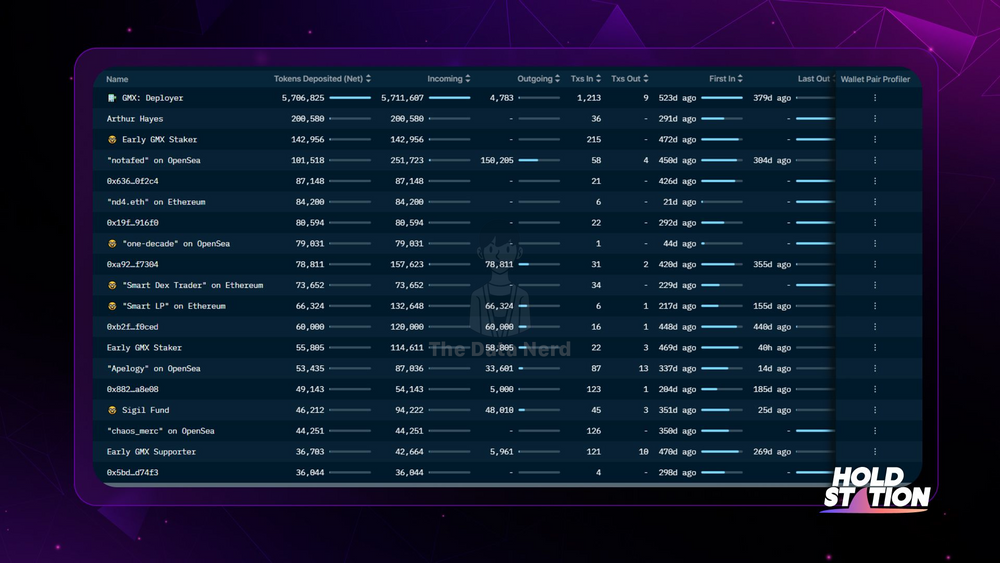Open the Sigil Fund wallet

tap(145, 410)
